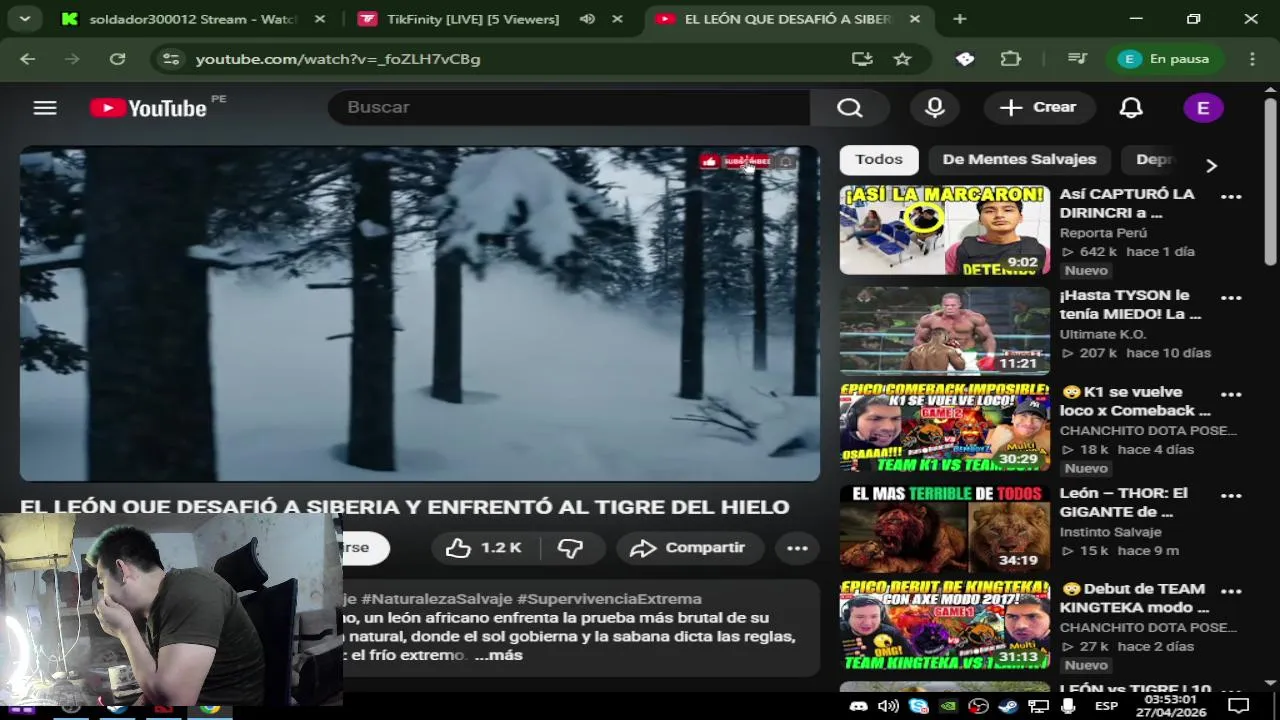The width and height of the screenshot is (1280, 720).
Task: Click the snowy forest video player
Action: [x=420, y=314]
